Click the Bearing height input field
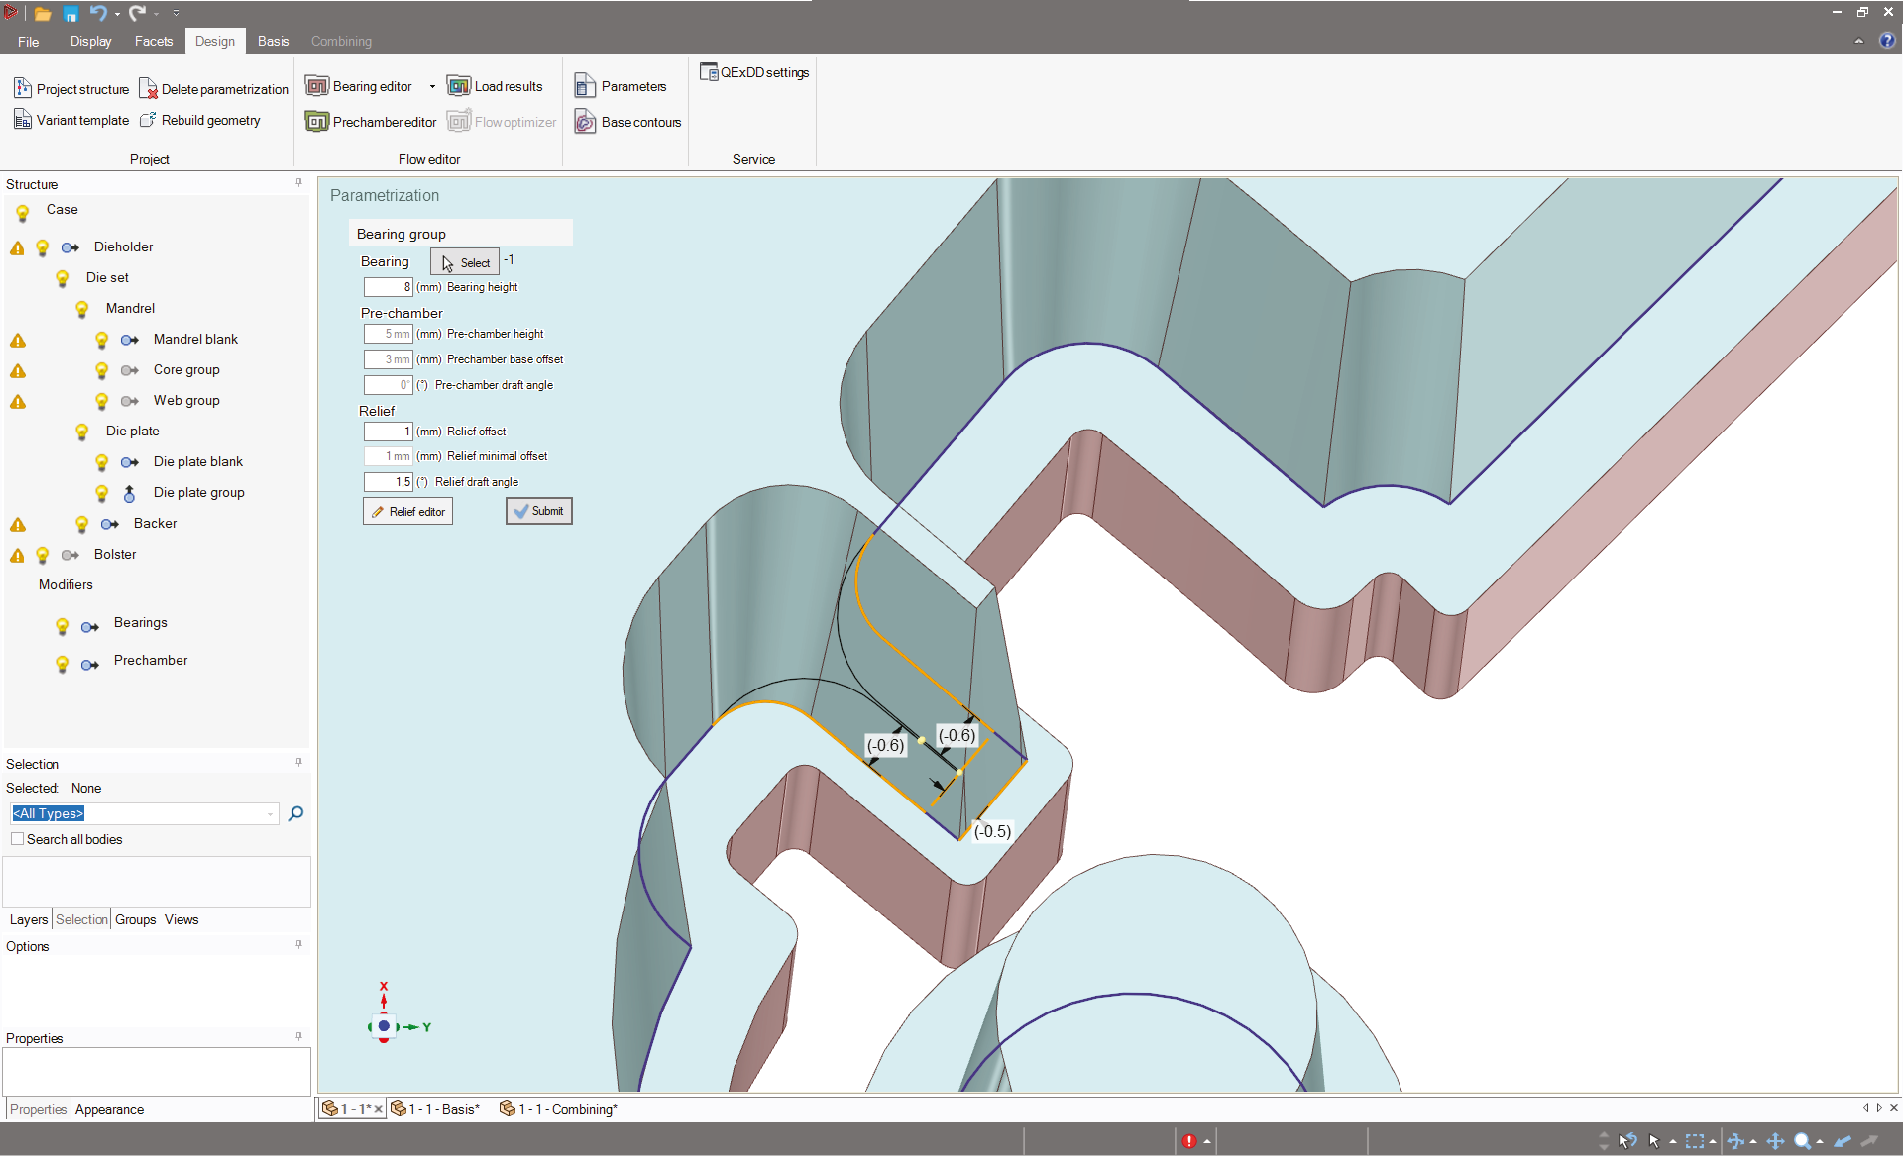Viewport: 1903px width, 1156px height. [x=388, y=287]
